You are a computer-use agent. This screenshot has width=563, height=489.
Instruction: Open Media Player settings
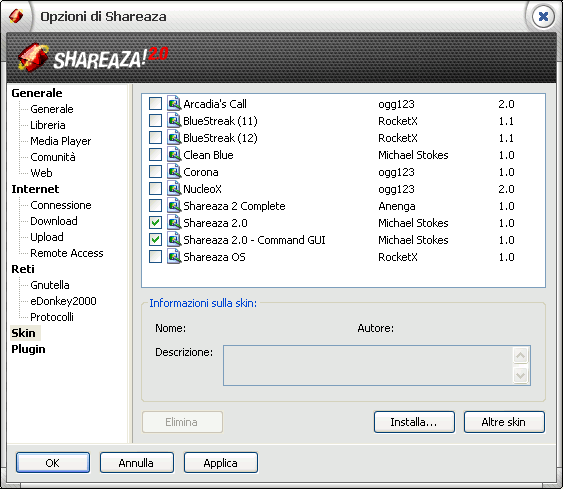click(61, 141)
